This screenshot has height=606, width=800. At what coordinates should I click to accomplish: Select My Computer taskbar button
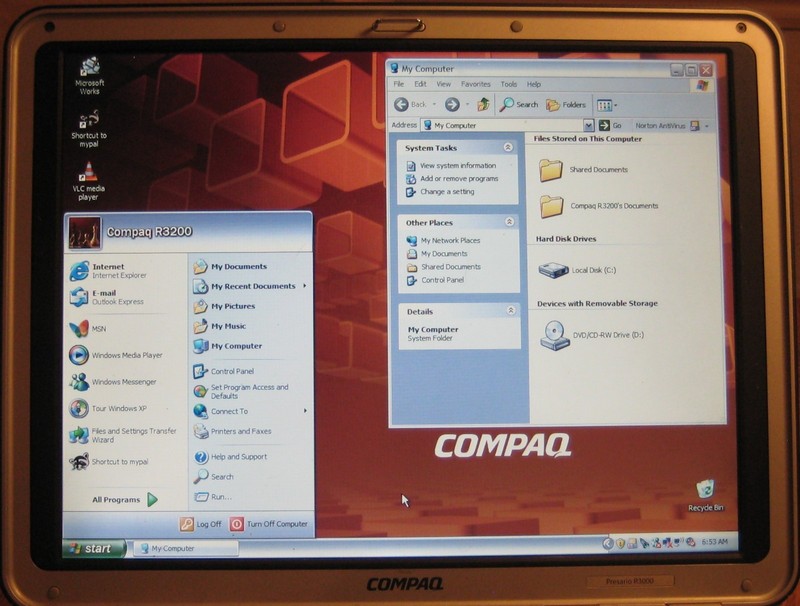tap(186, 548)
